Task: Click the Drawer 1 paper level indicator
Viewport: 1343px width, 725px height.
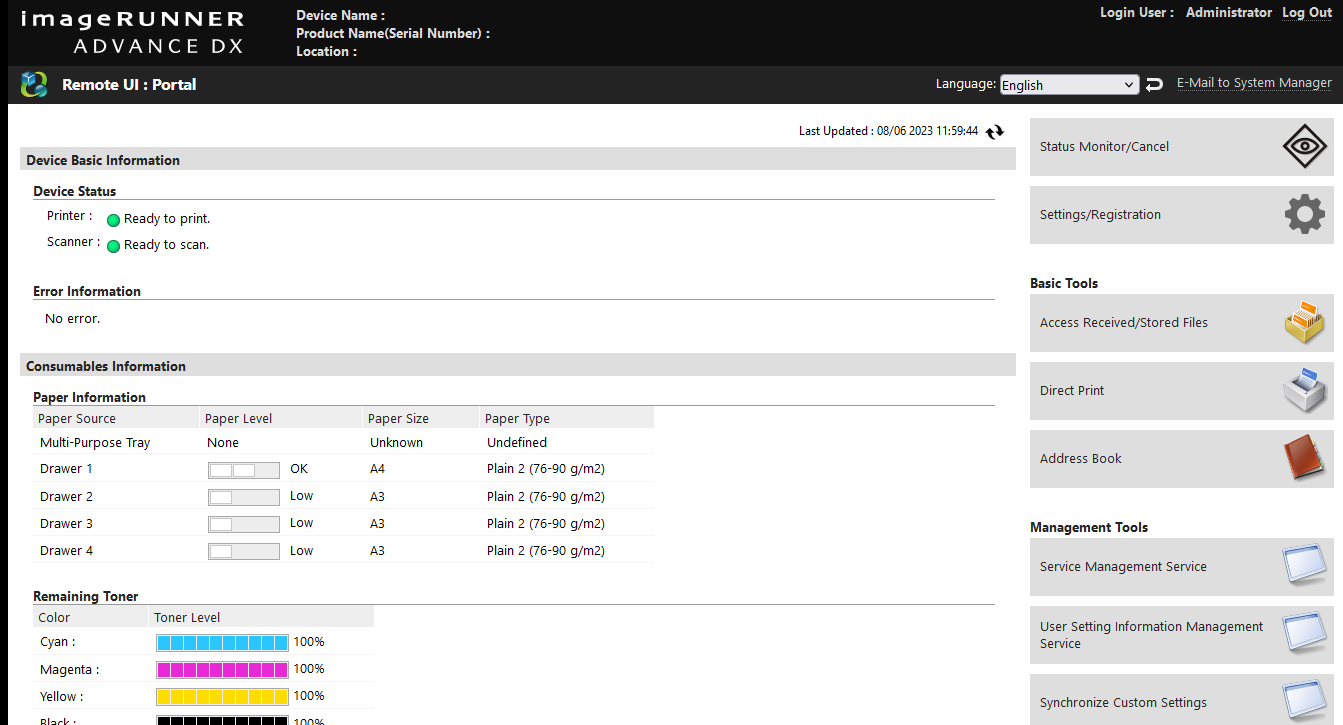Action: point(244,469)
